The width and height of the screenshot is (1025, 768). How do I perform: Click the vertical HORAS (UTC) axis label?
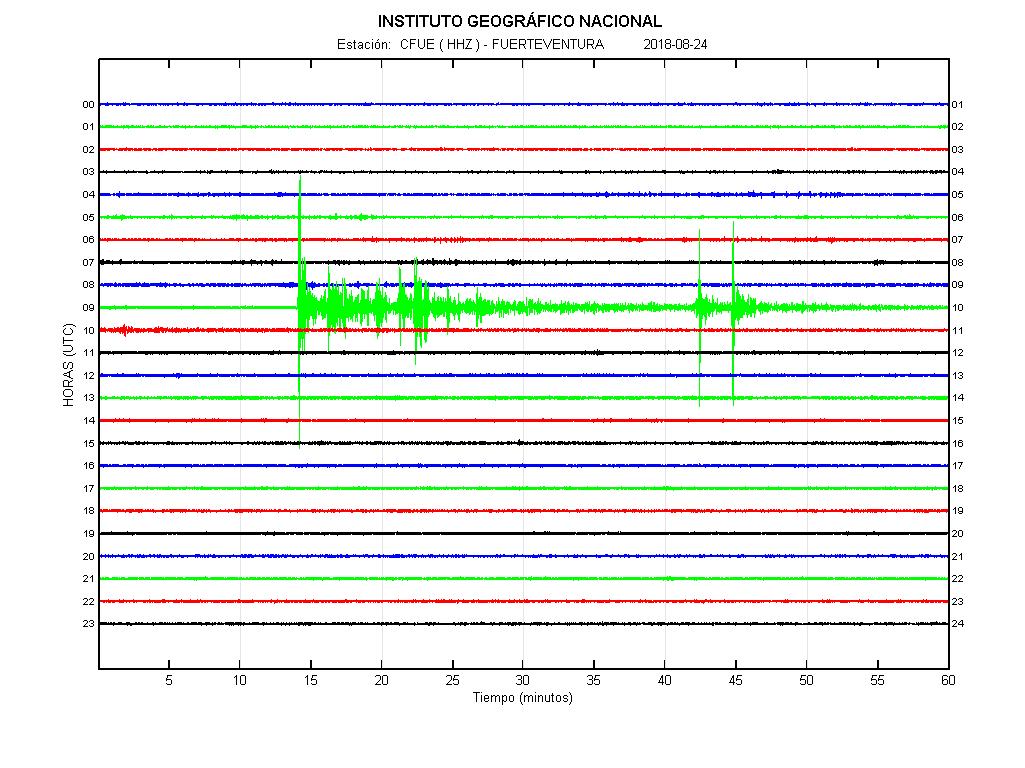click(x=69, y=365)
